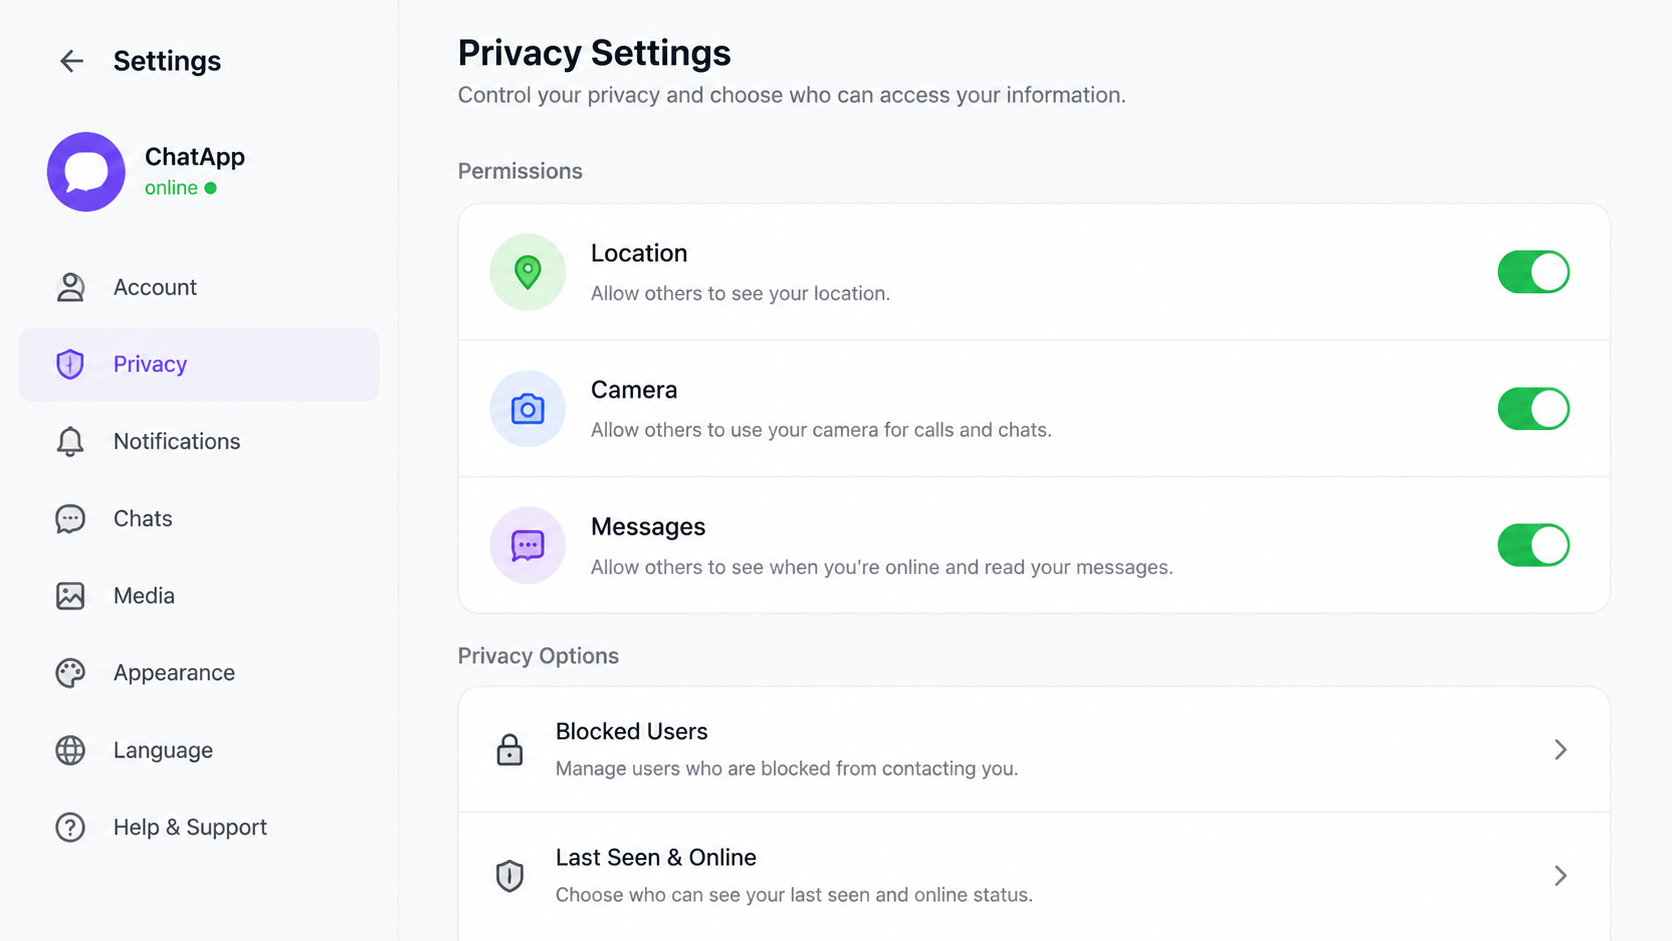Toggle the Messages permission switch
Viewport: 1672px width, 941px height.
(x=1533, y=545)
